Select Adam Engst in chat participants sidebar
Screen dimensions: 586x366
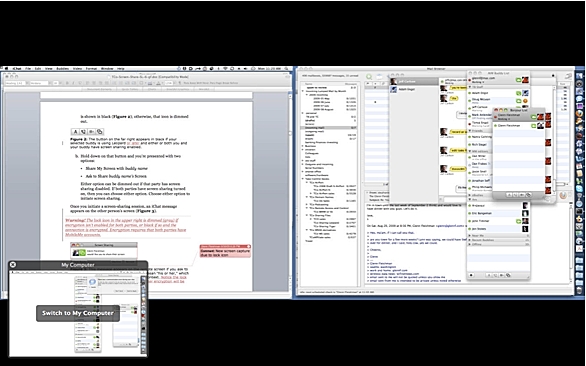click(x=414, y=89)
